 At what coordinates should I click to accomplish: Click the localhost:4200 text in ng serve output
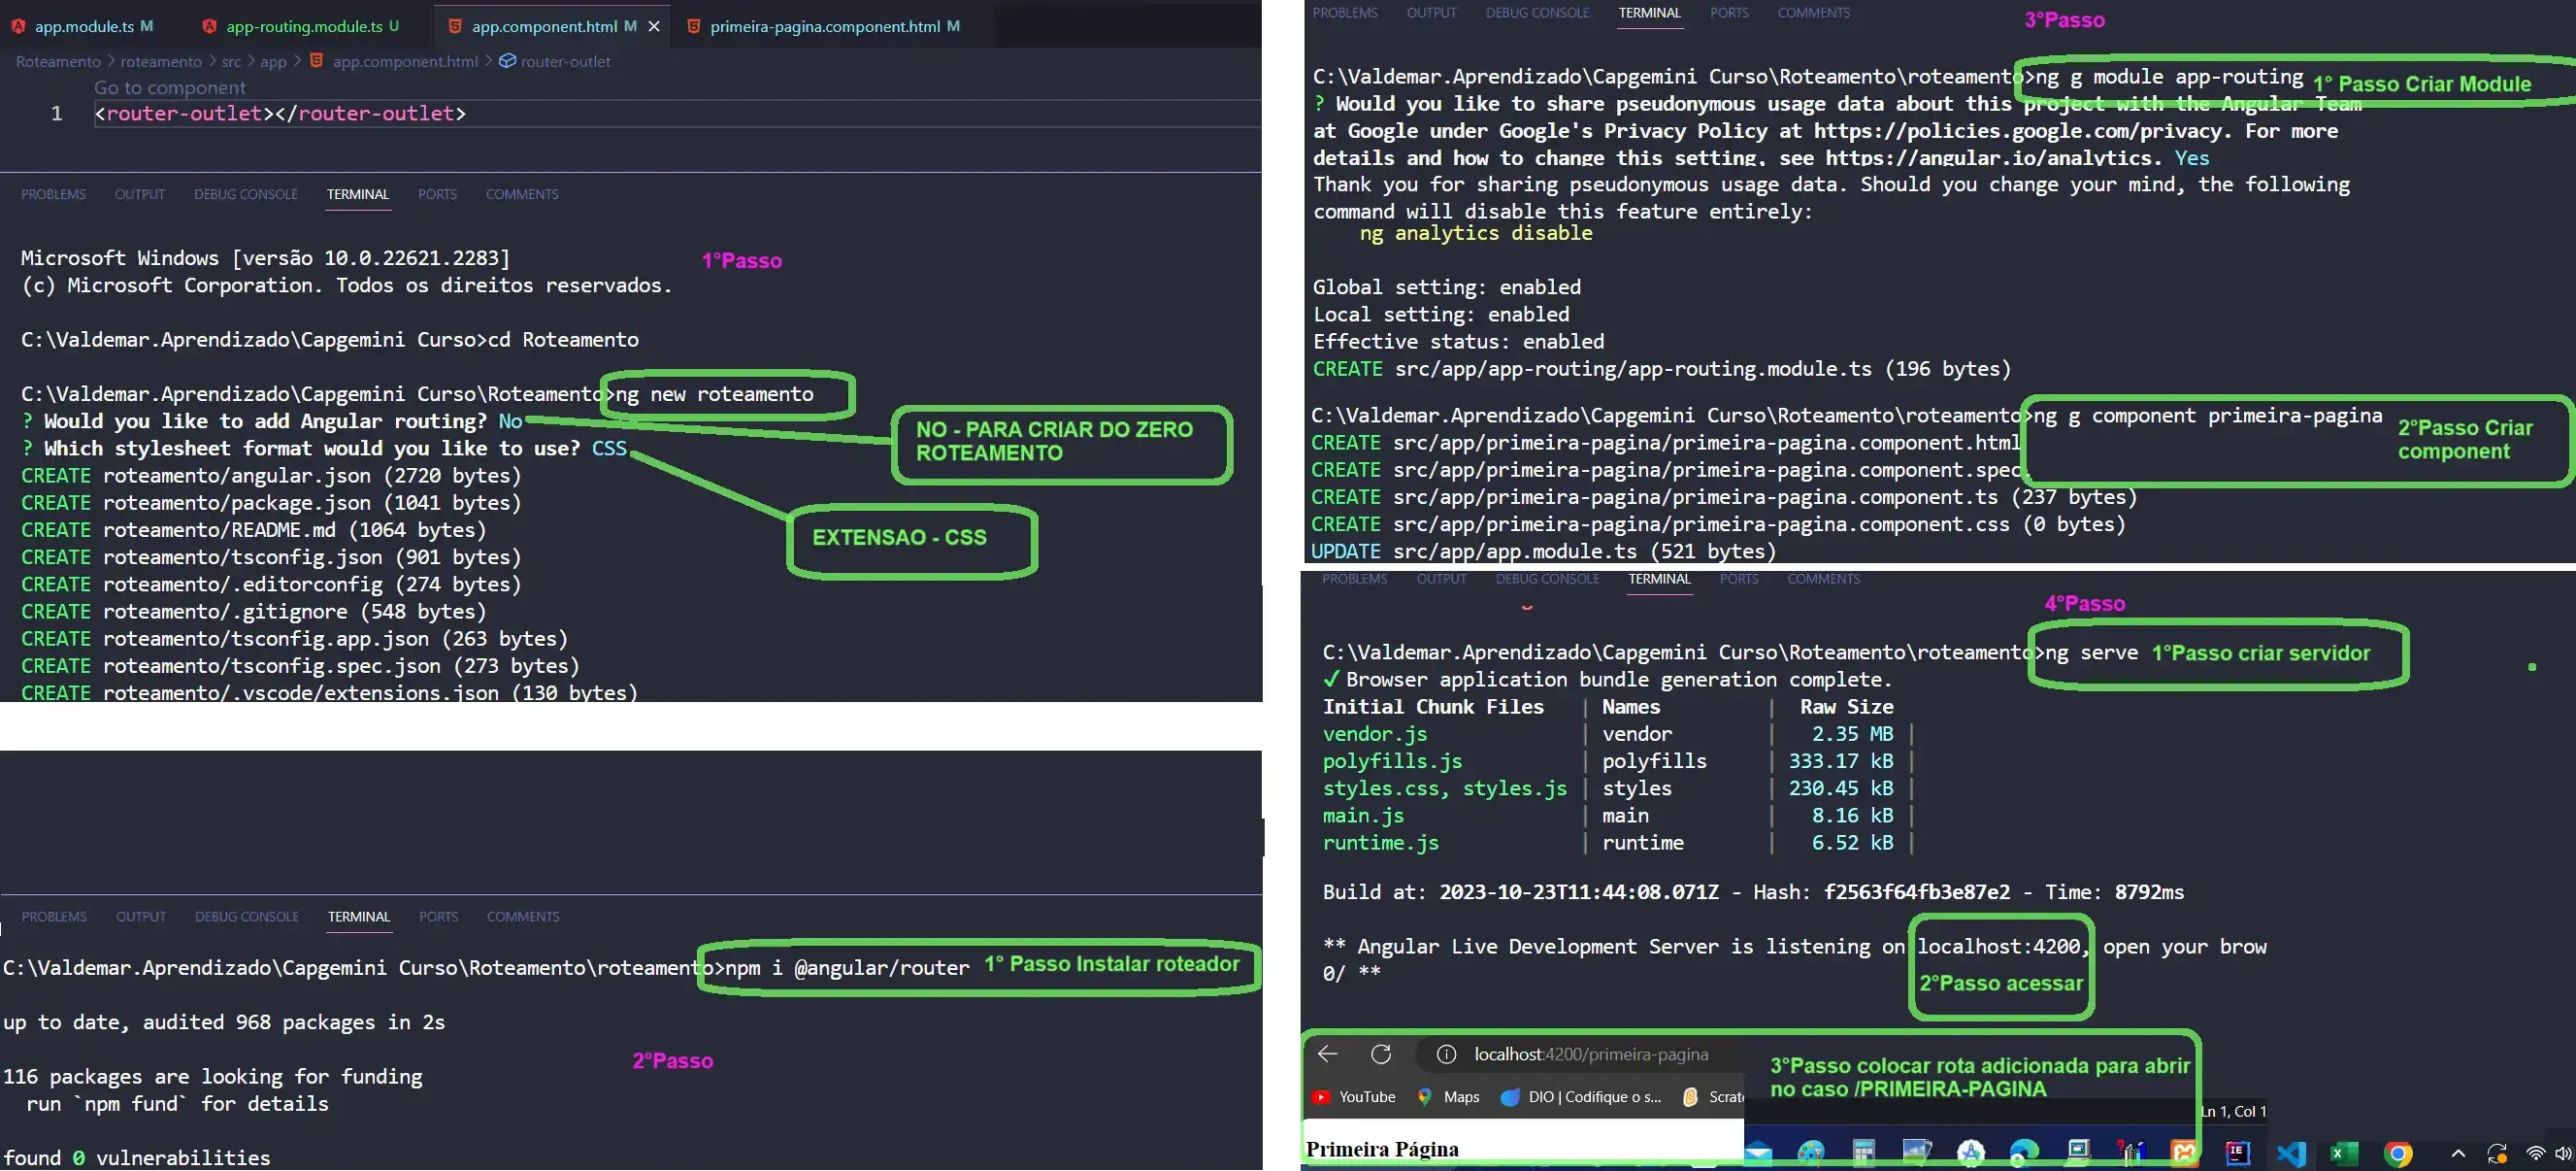(1998, 946)
